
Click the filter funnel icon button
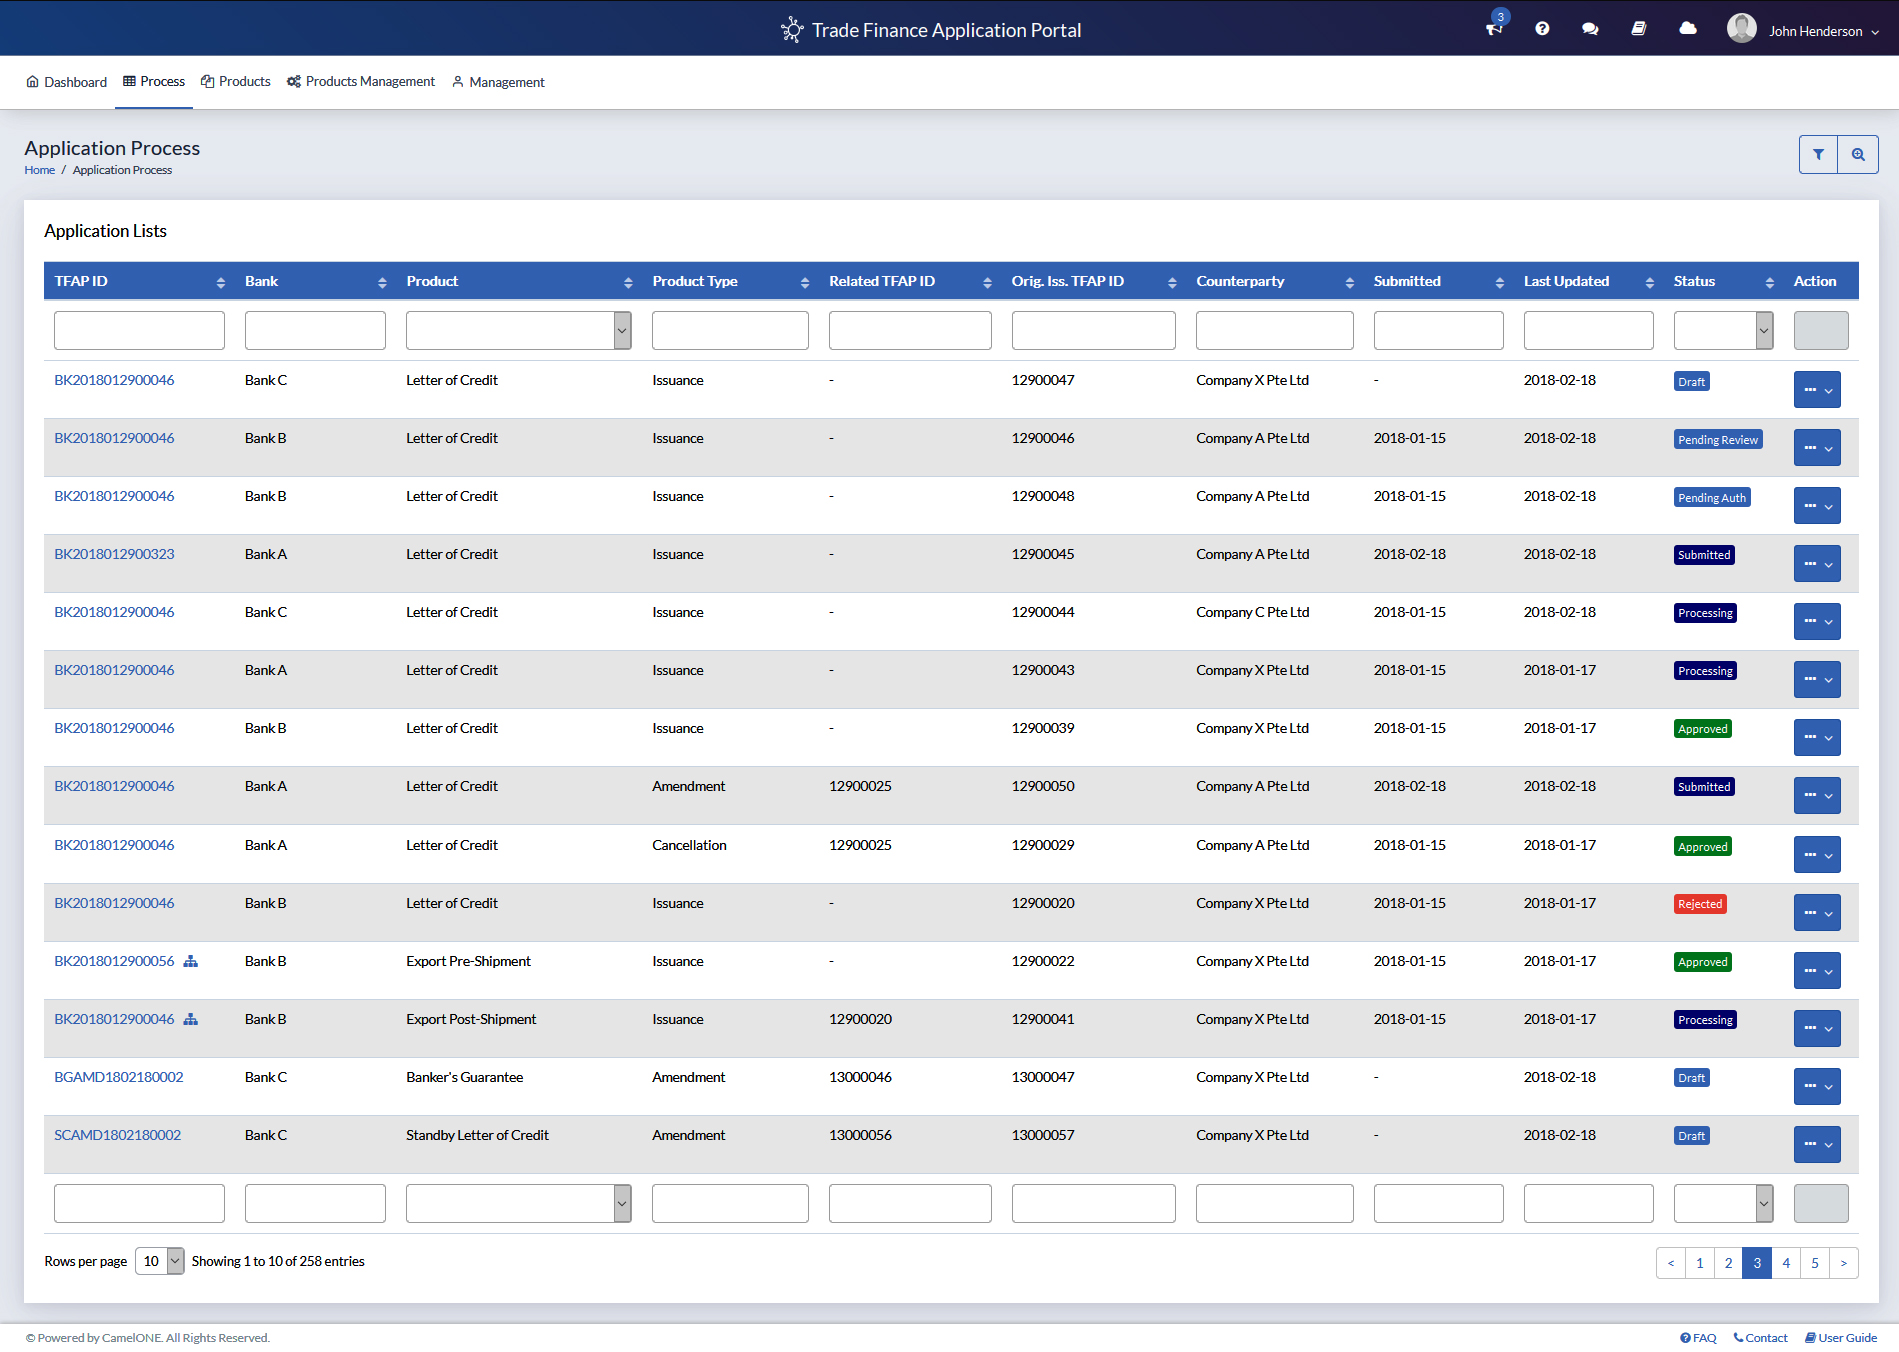click(1818, 155)
